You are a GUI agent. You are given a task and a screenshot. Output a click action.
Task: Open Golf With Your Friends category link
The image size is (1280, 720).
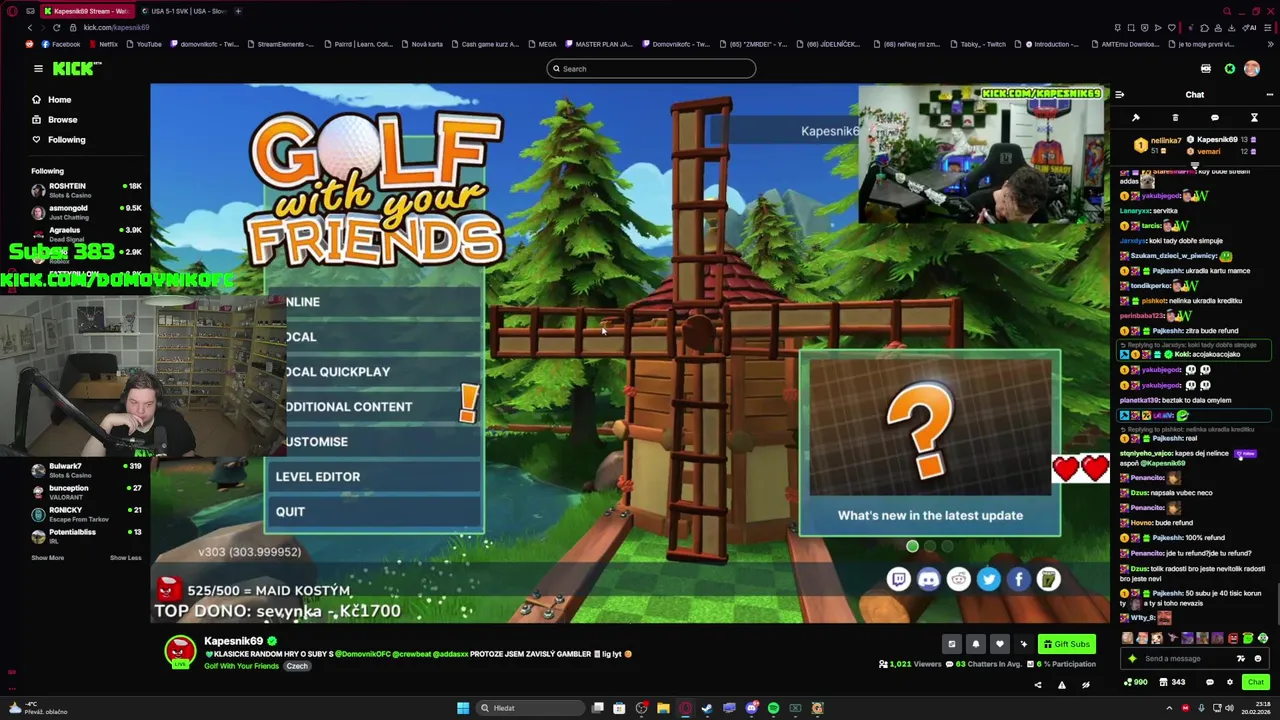(x=241, y=666)
